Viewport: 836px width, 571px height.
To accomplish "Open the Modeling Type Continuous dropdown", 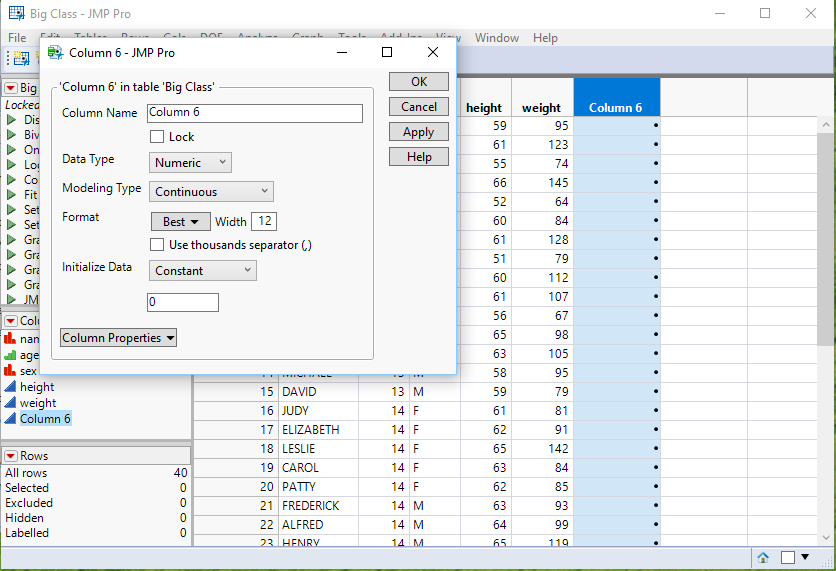I will pyautogui.click(x=211, y=191).
